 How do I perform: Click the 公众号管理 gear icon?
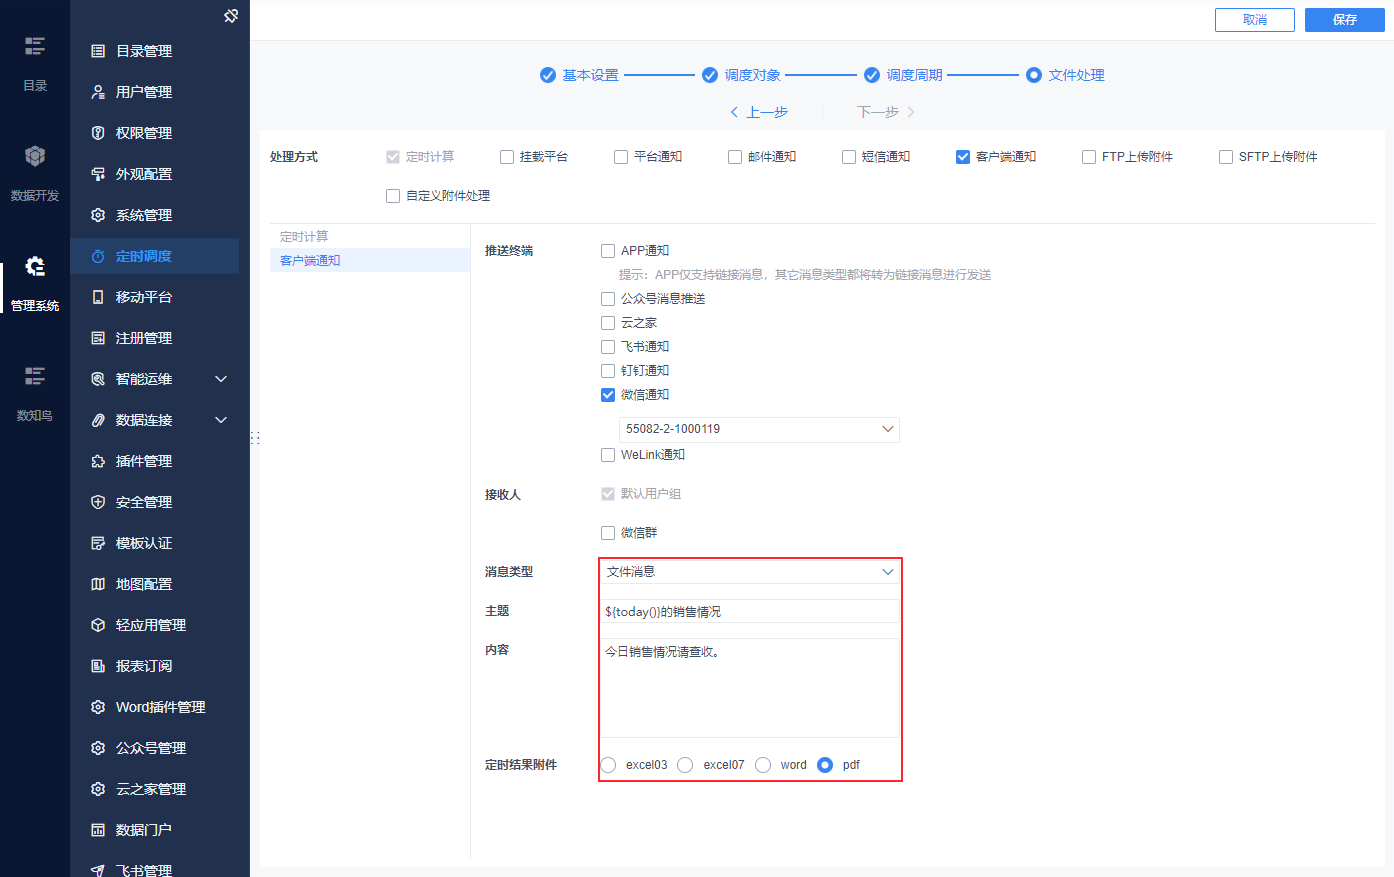tap(98, 748)
